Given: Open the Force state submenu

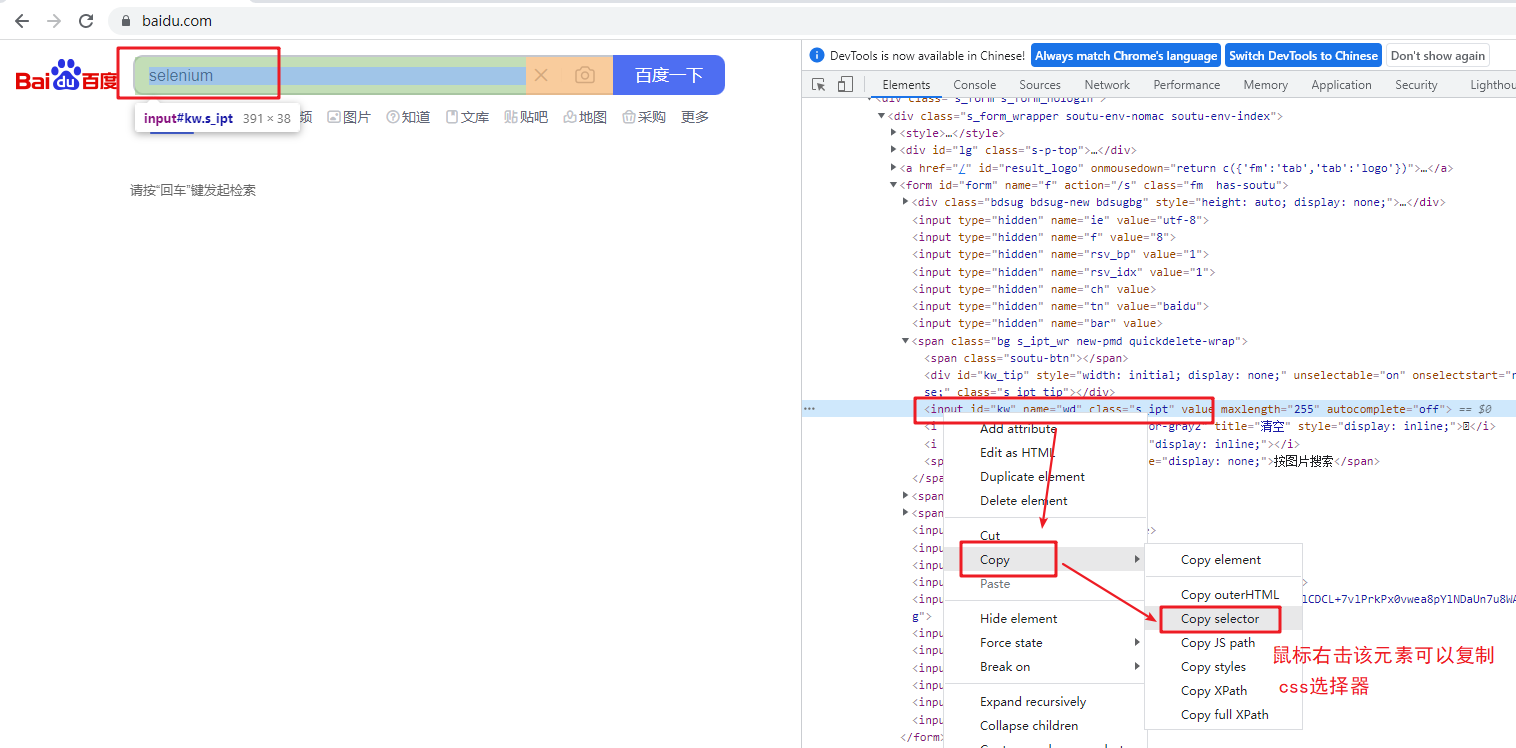Looking at the screenshot, I should pyautogui.click(x=1045, y=643).
